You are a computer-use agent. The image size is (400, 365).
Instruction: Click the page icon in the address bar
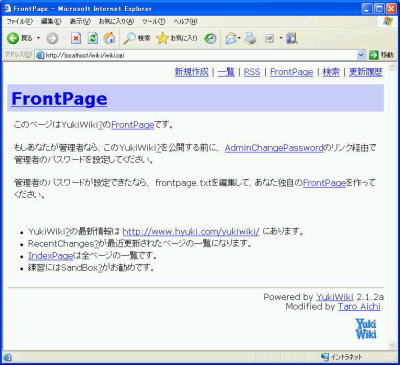[40, 55]
